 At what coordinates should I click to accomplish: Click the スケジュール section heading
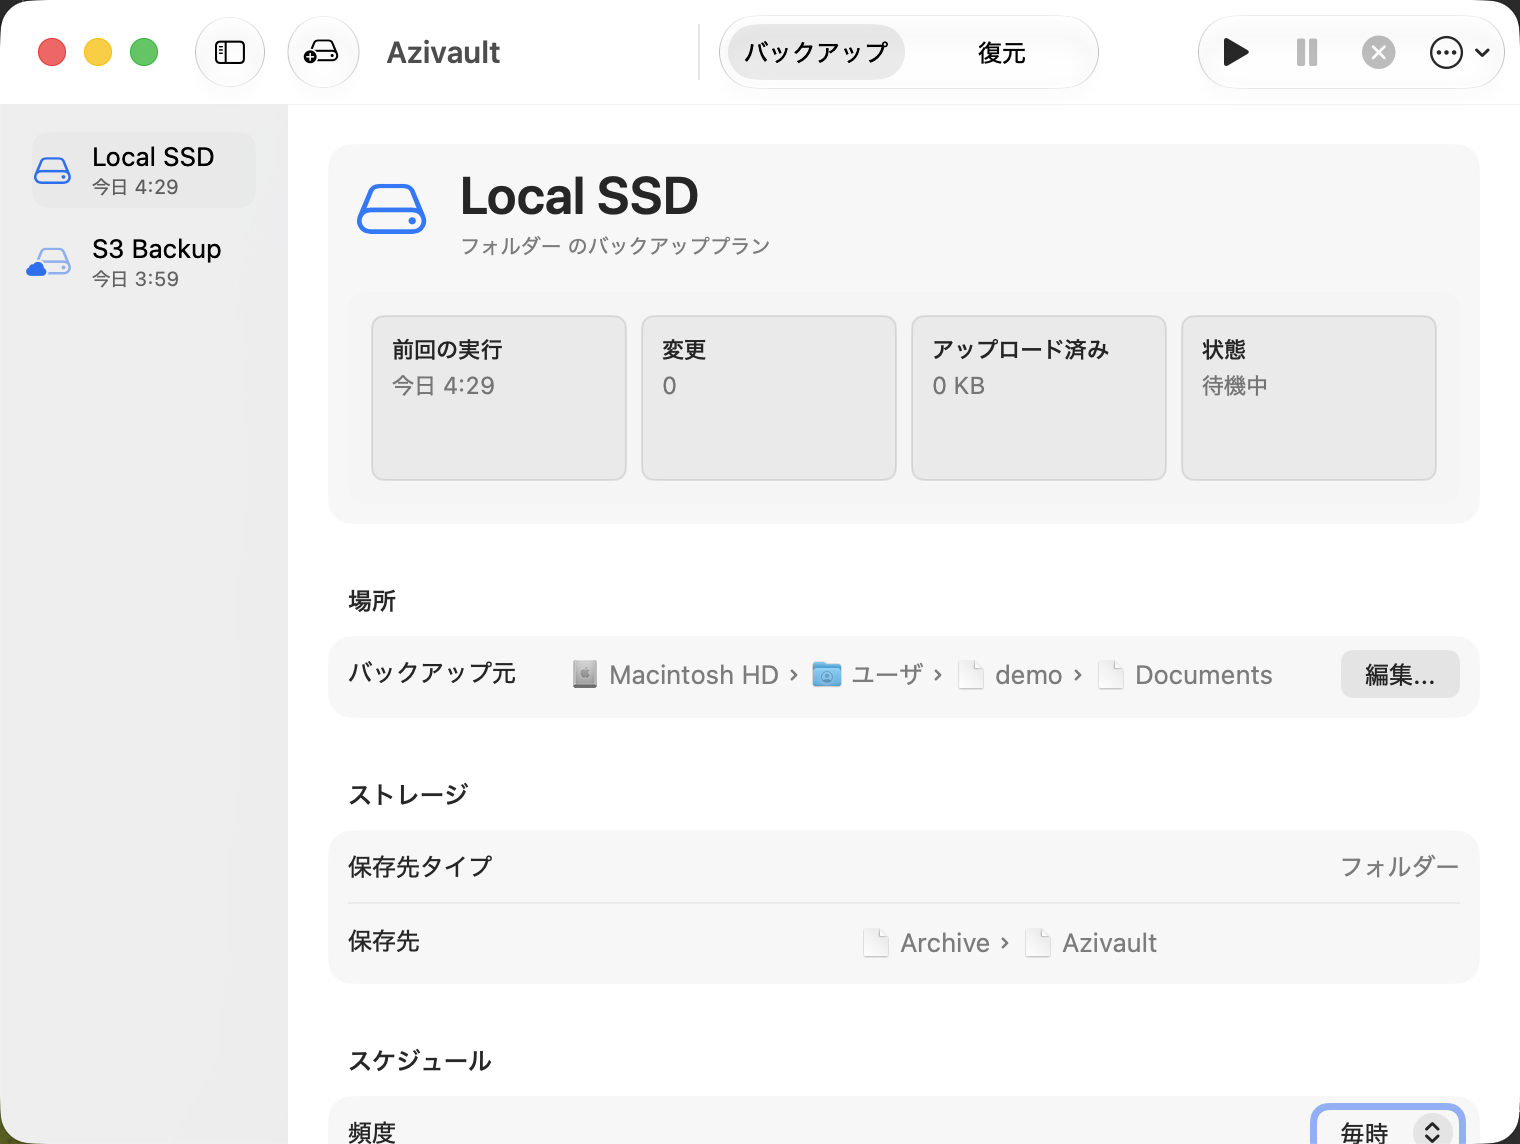coord(420,1061)
